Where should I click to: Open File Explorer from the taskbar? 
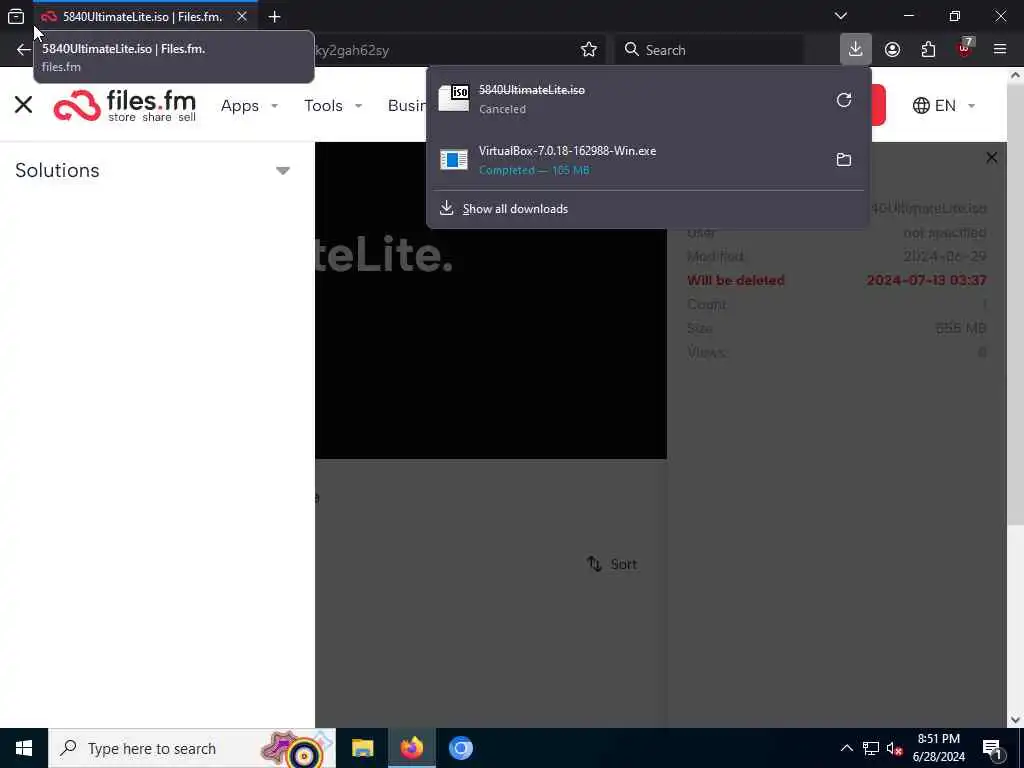coord(362,748)
